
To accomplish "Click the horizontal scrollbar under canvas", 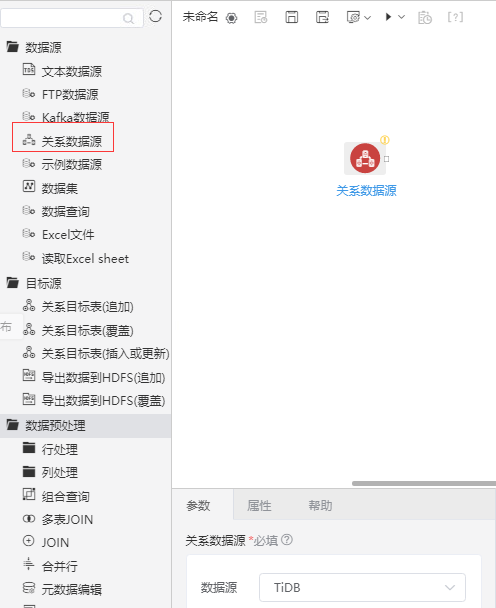I will pos(424,484).
